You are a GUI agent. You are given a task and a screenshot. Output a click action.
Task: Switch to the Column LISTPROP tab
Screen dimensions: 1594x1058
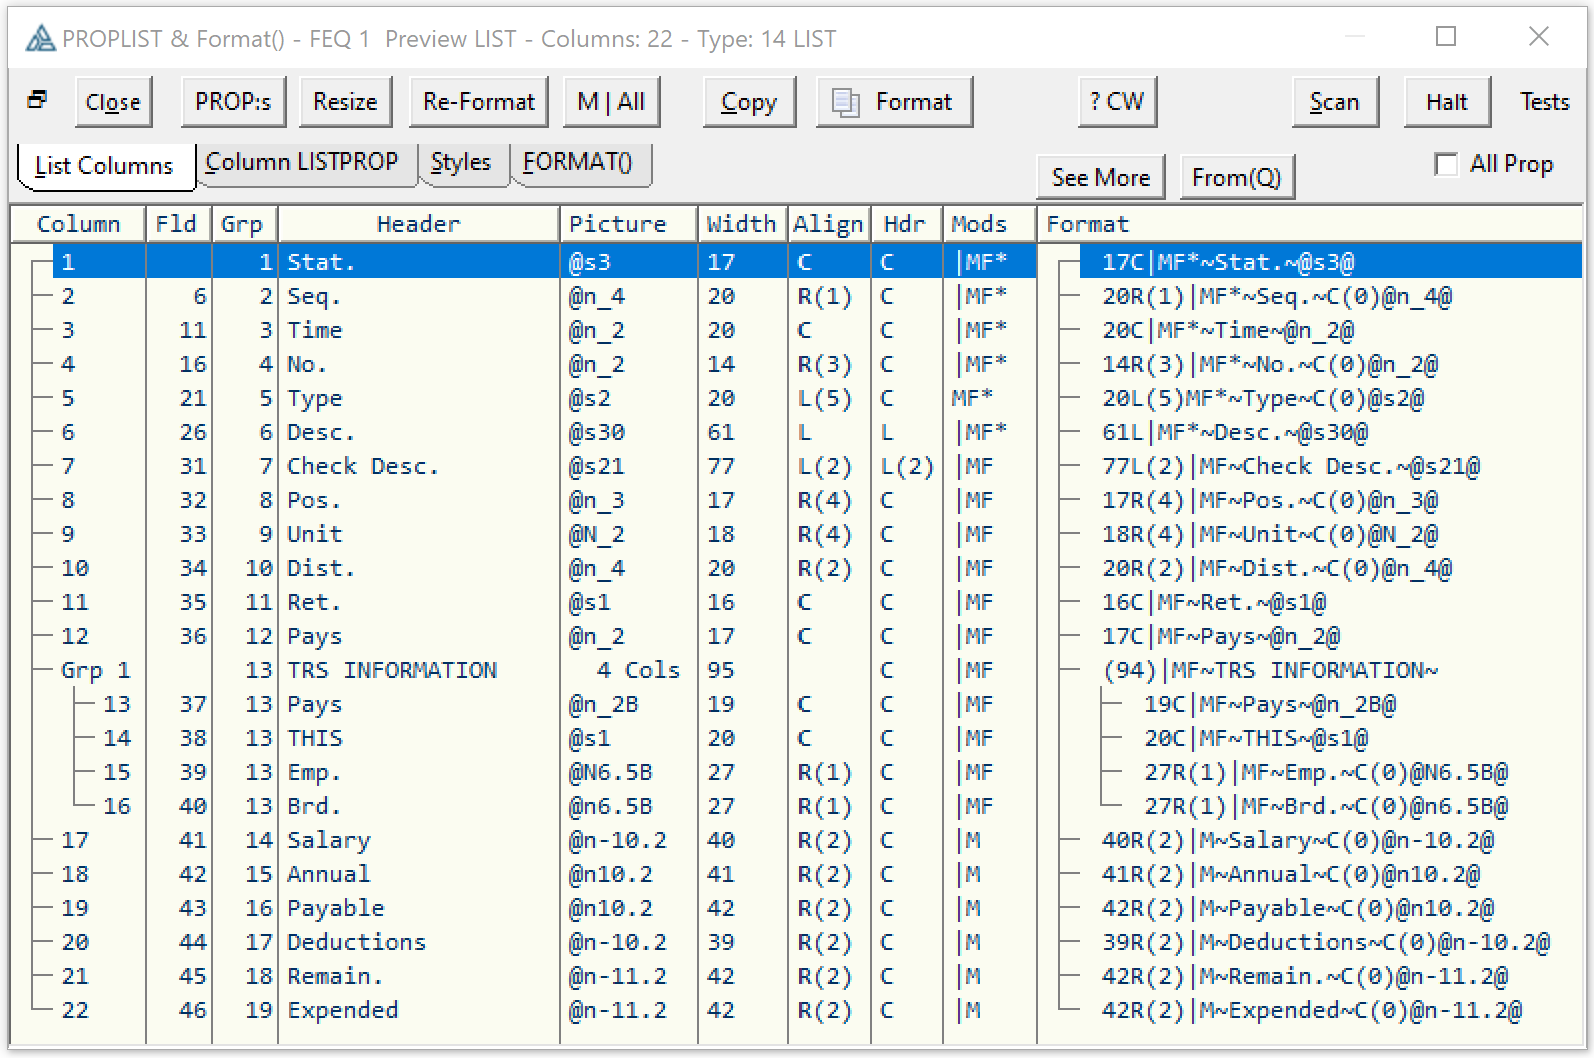(x=302, y=162)
